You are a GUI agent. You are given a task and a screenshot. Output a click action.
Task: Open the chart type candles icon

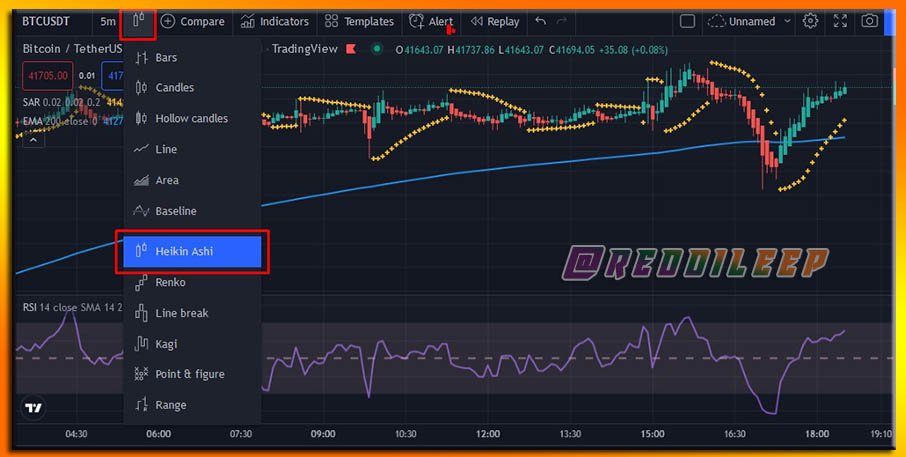pyautogui.click(x=138, y=21)
